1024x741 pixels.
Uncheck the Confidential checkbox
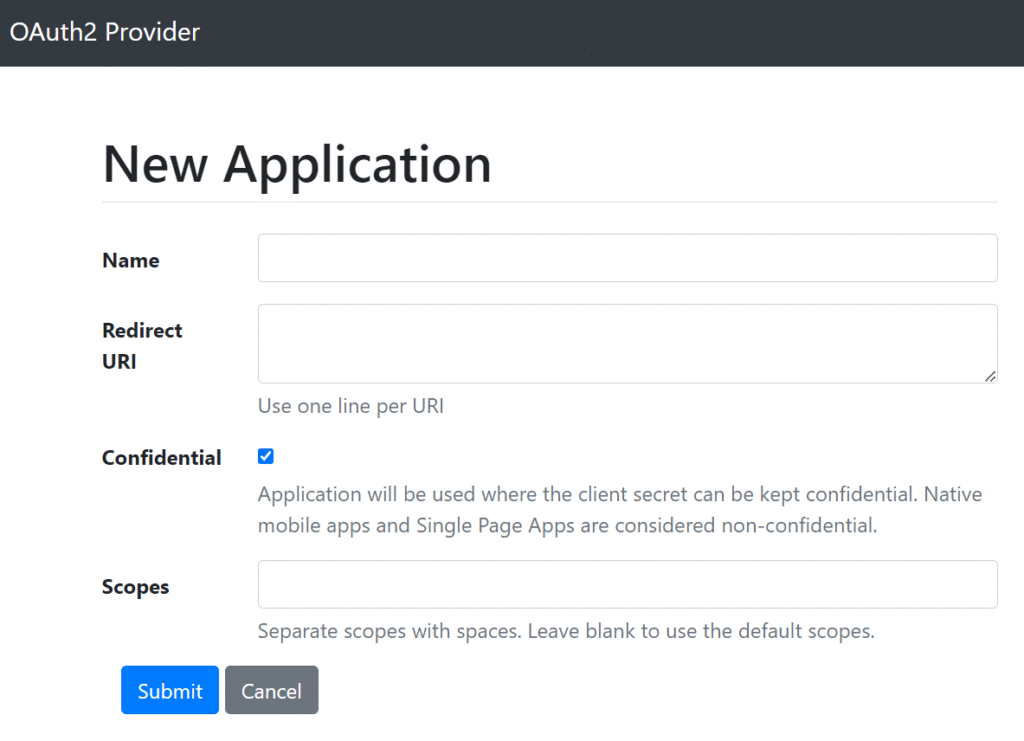point(266,457)
